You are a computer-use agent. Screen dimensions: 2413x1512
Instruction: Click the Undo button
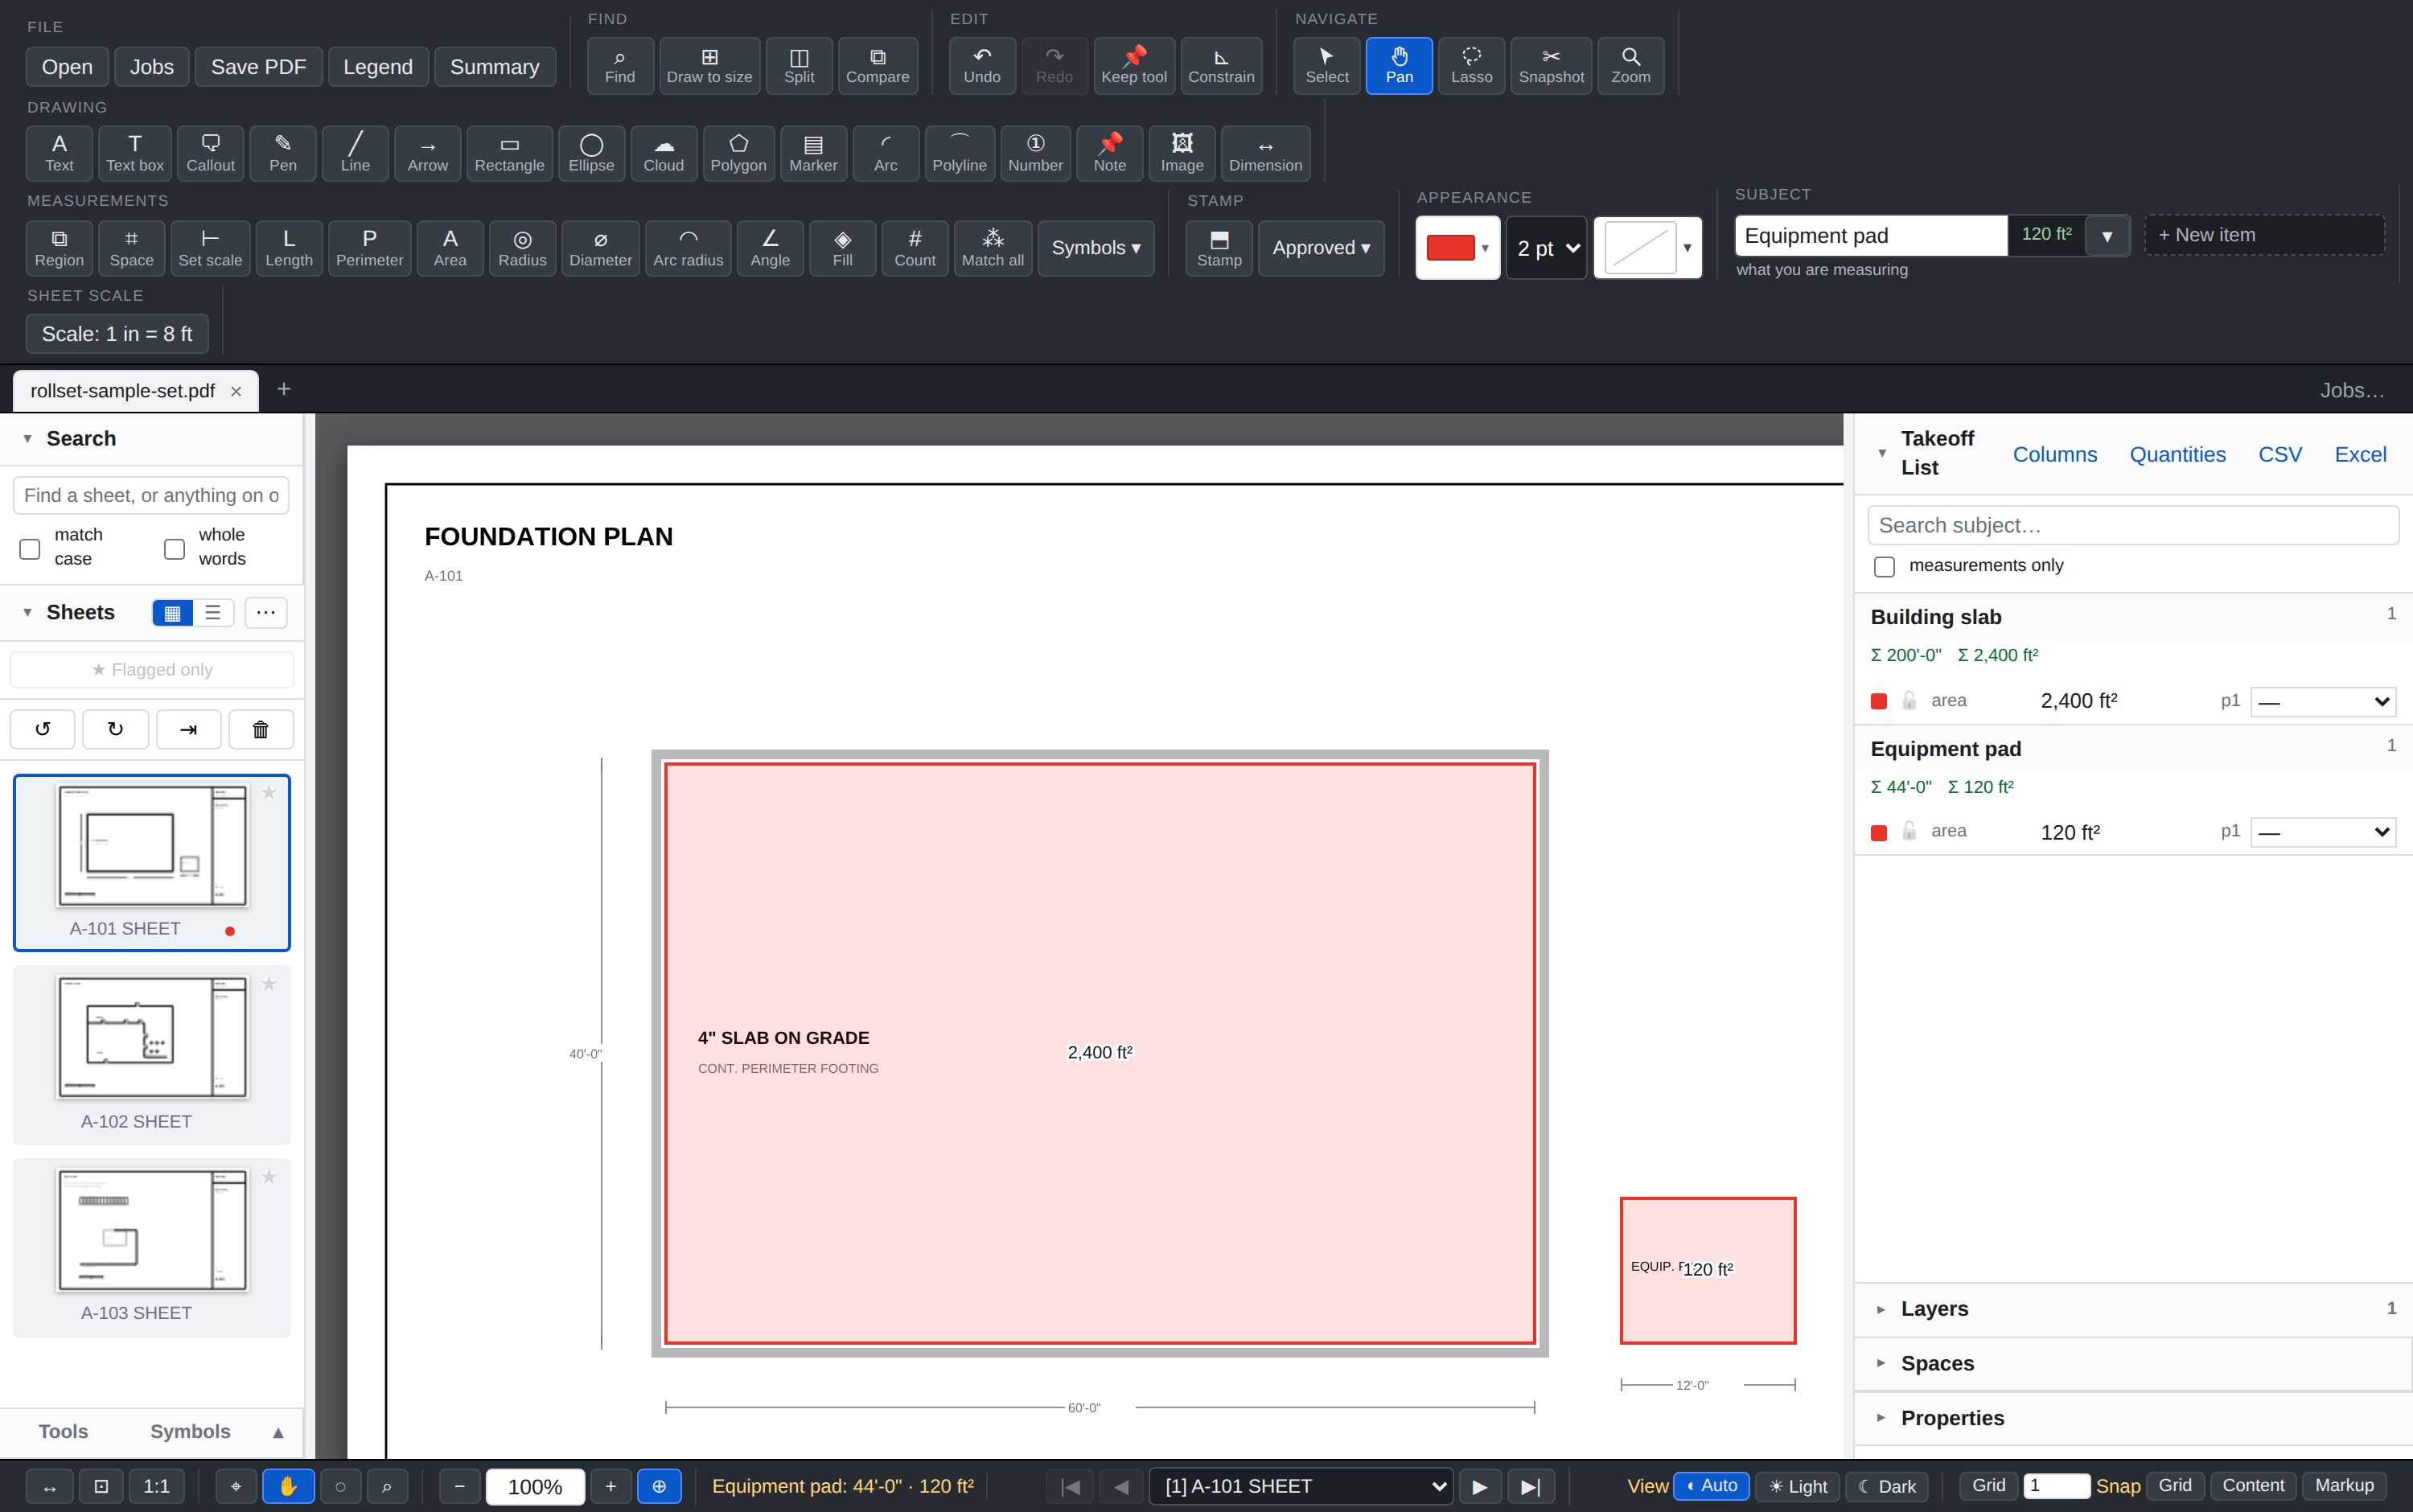pyautogui.click(x=982, y=66)
